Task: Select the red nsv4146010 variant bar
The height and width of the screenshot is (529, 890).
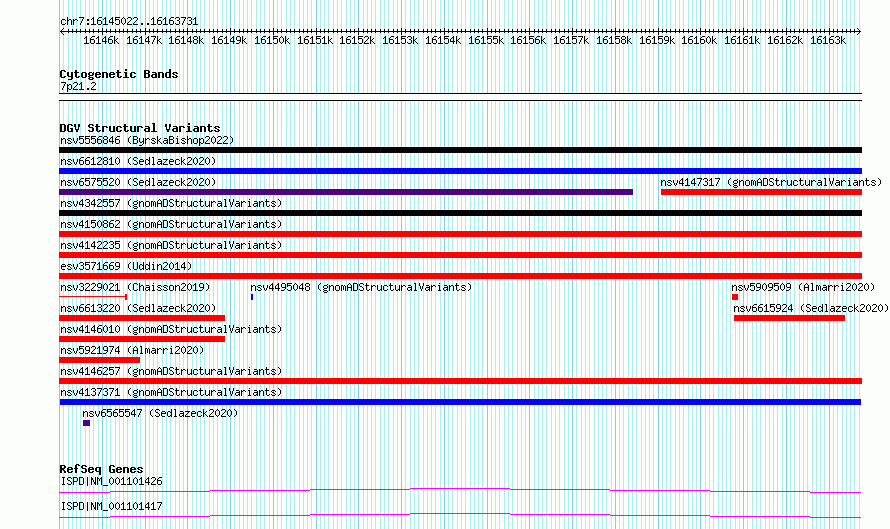Action: pos(142,339)
